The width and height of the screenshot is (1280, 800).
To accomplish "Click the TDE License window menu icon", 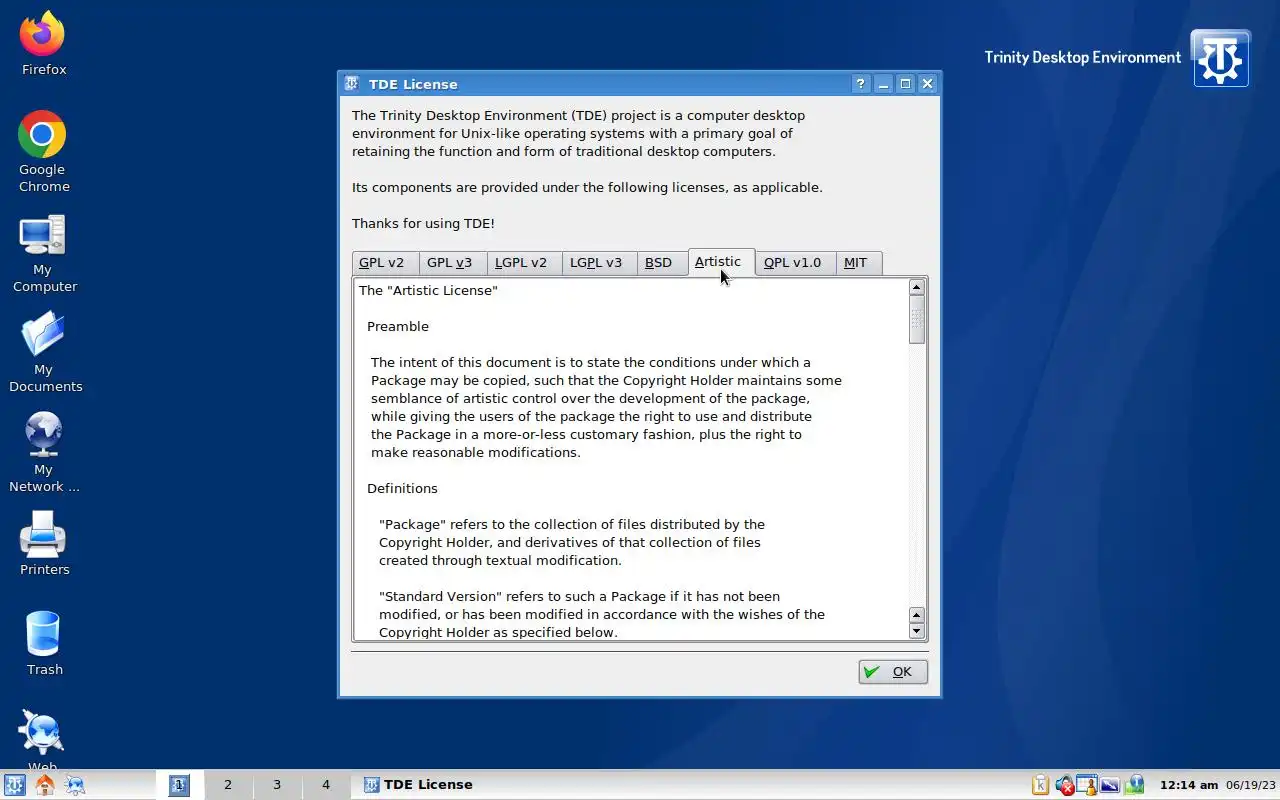I will pyautogui.click(x=351, y=84).
